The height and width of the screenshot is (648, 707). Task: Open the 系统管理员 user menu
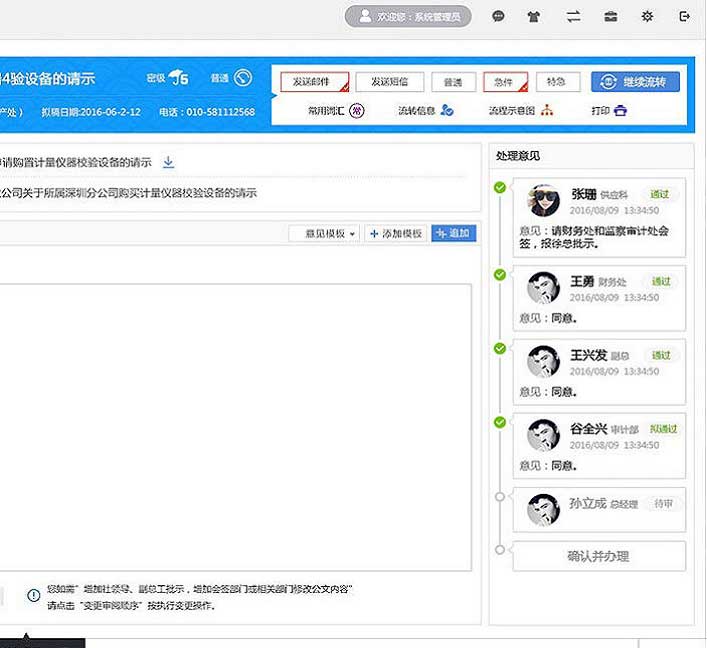408,17
